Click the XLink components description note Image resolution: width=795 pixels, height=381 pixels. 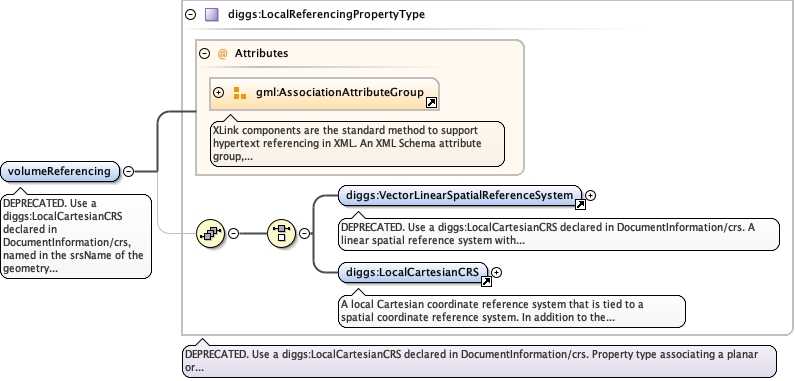pyautogui.click(x=357, y=144)
